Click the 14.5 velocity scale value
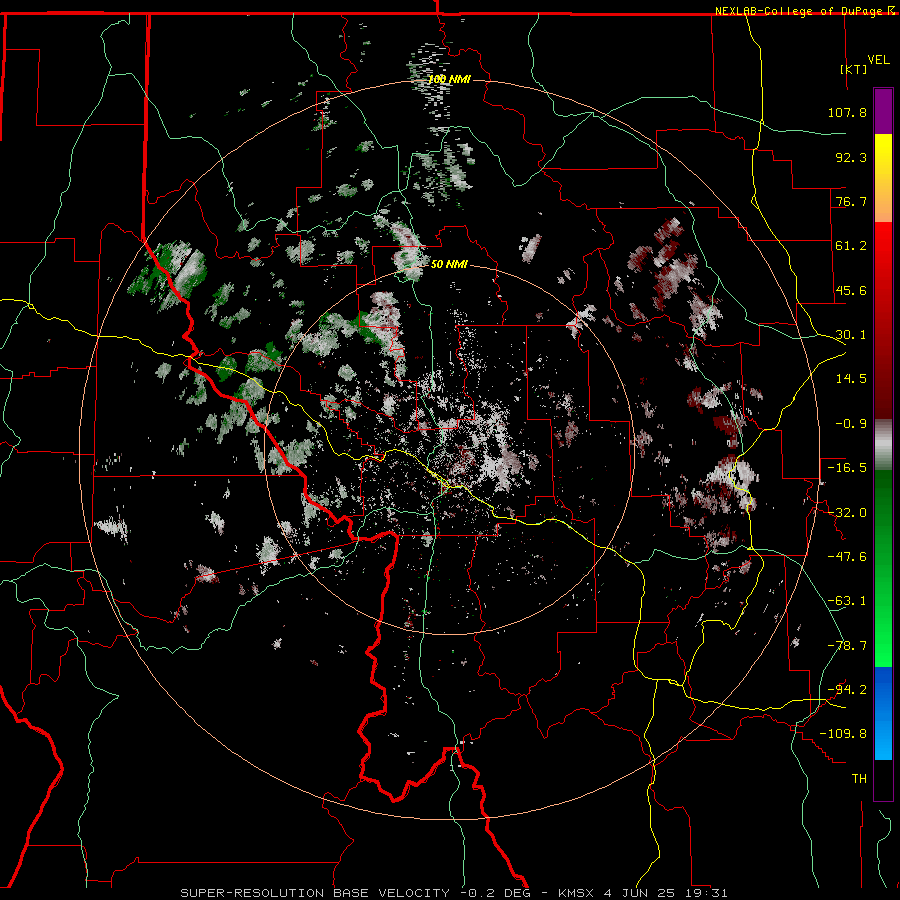 pyautogui.click(x=851, y=379)
